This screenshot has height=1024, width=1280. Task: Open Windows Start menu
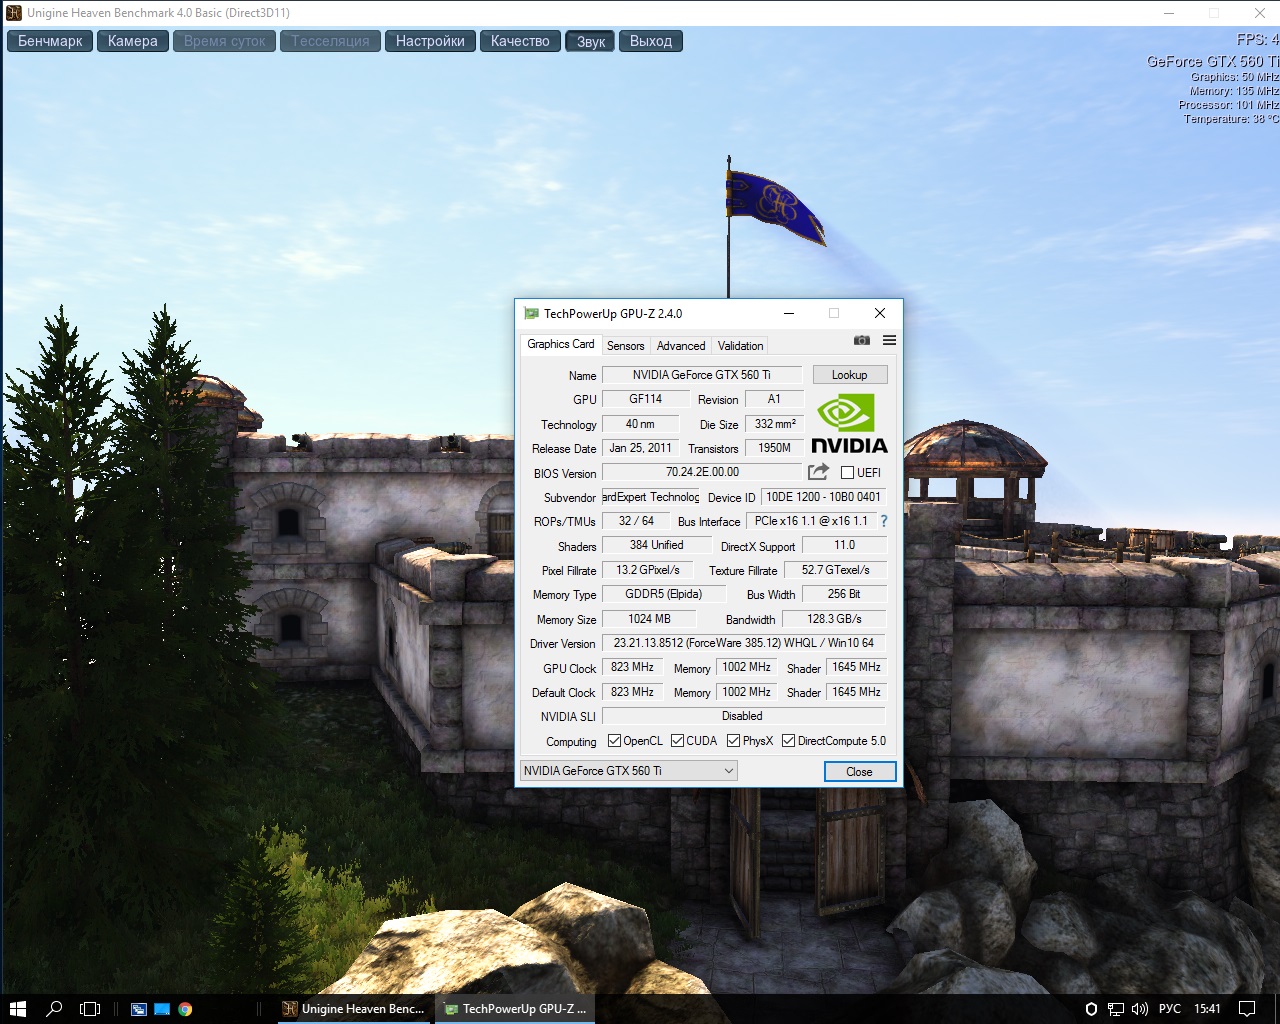pyautogui.click(x=17, y=1009)
